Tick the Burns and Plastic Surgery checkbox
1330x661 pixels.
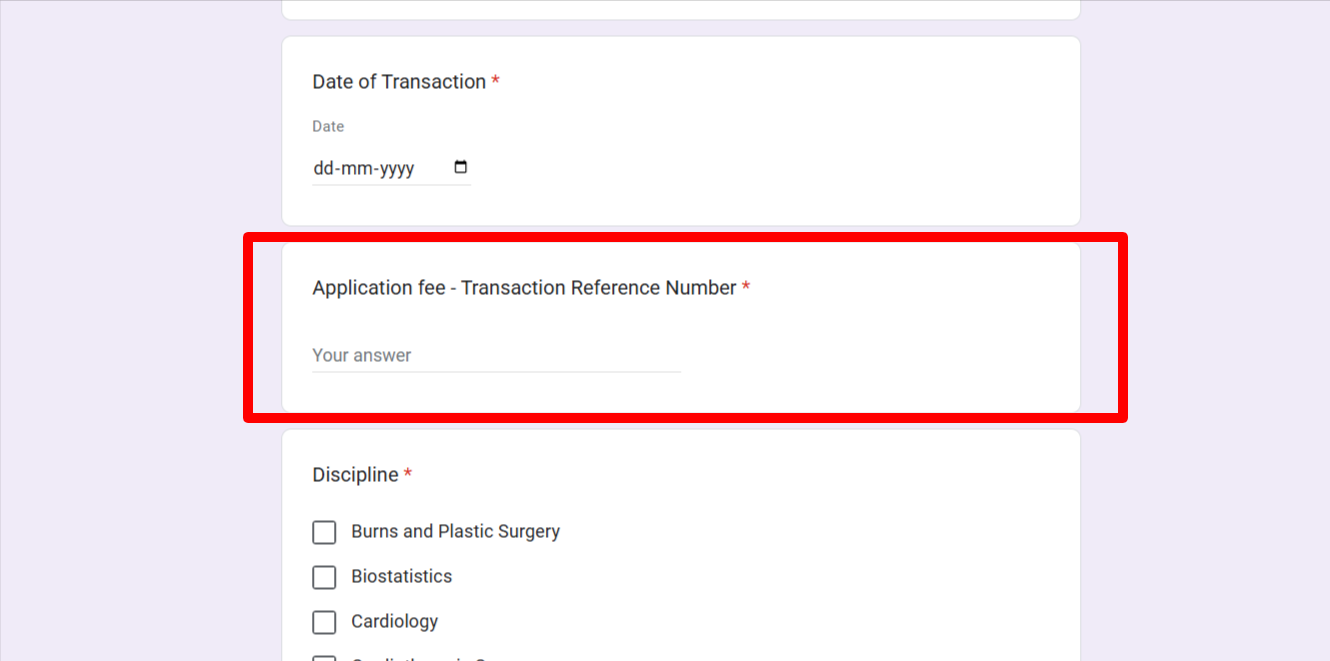[x=324, y=532]
